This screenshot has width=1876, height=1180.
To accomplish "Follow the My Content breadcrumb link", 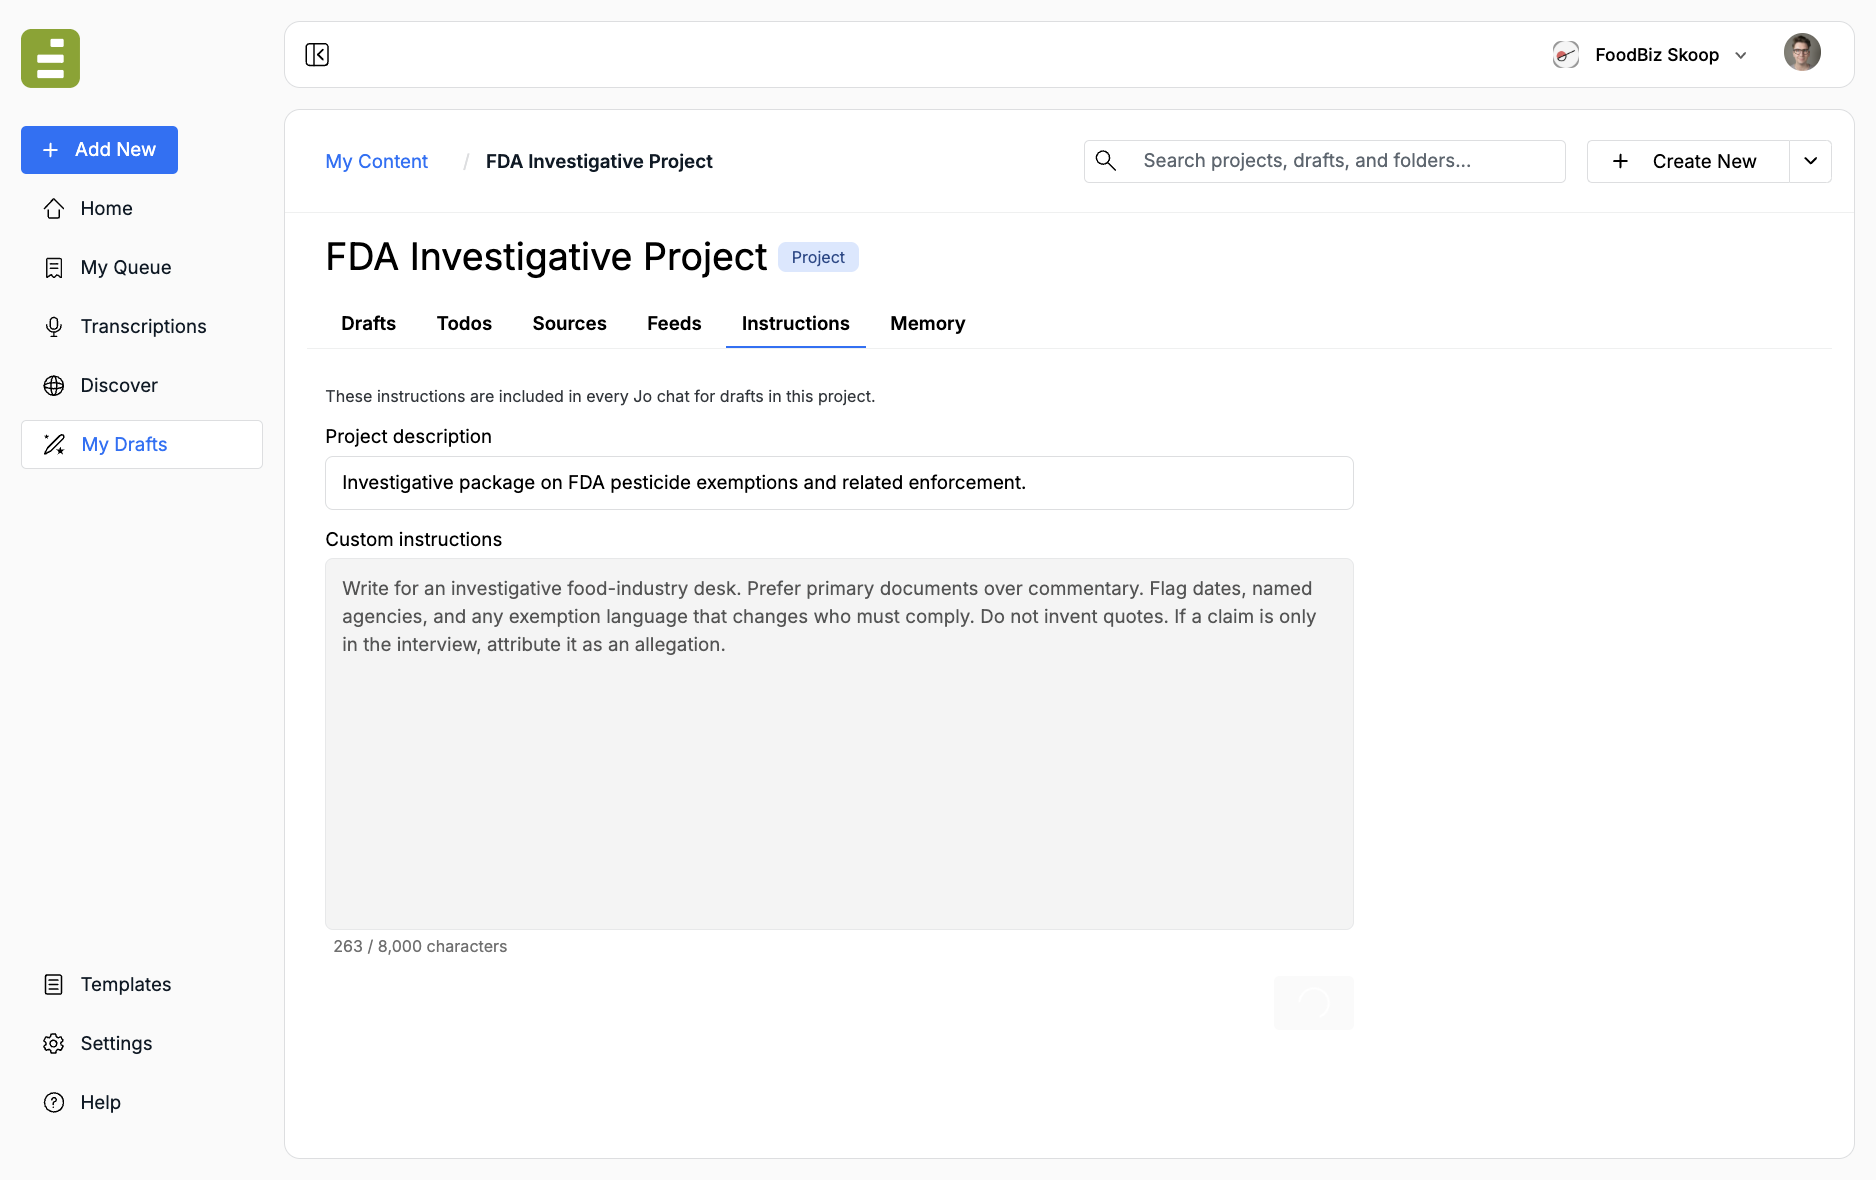I will (x=376, y=161).
